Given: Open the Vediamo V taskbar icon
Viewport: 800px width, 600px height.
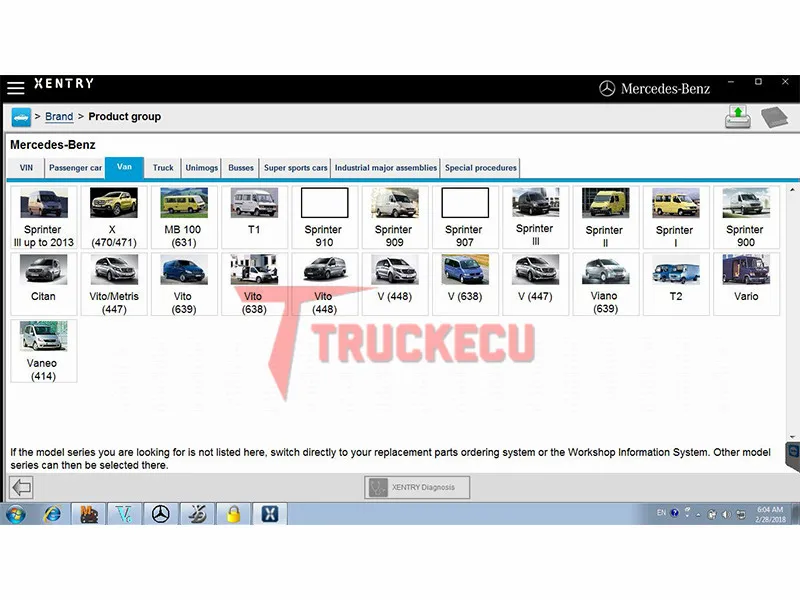Looking at the screenshot, I should click(x=124, y=514).
